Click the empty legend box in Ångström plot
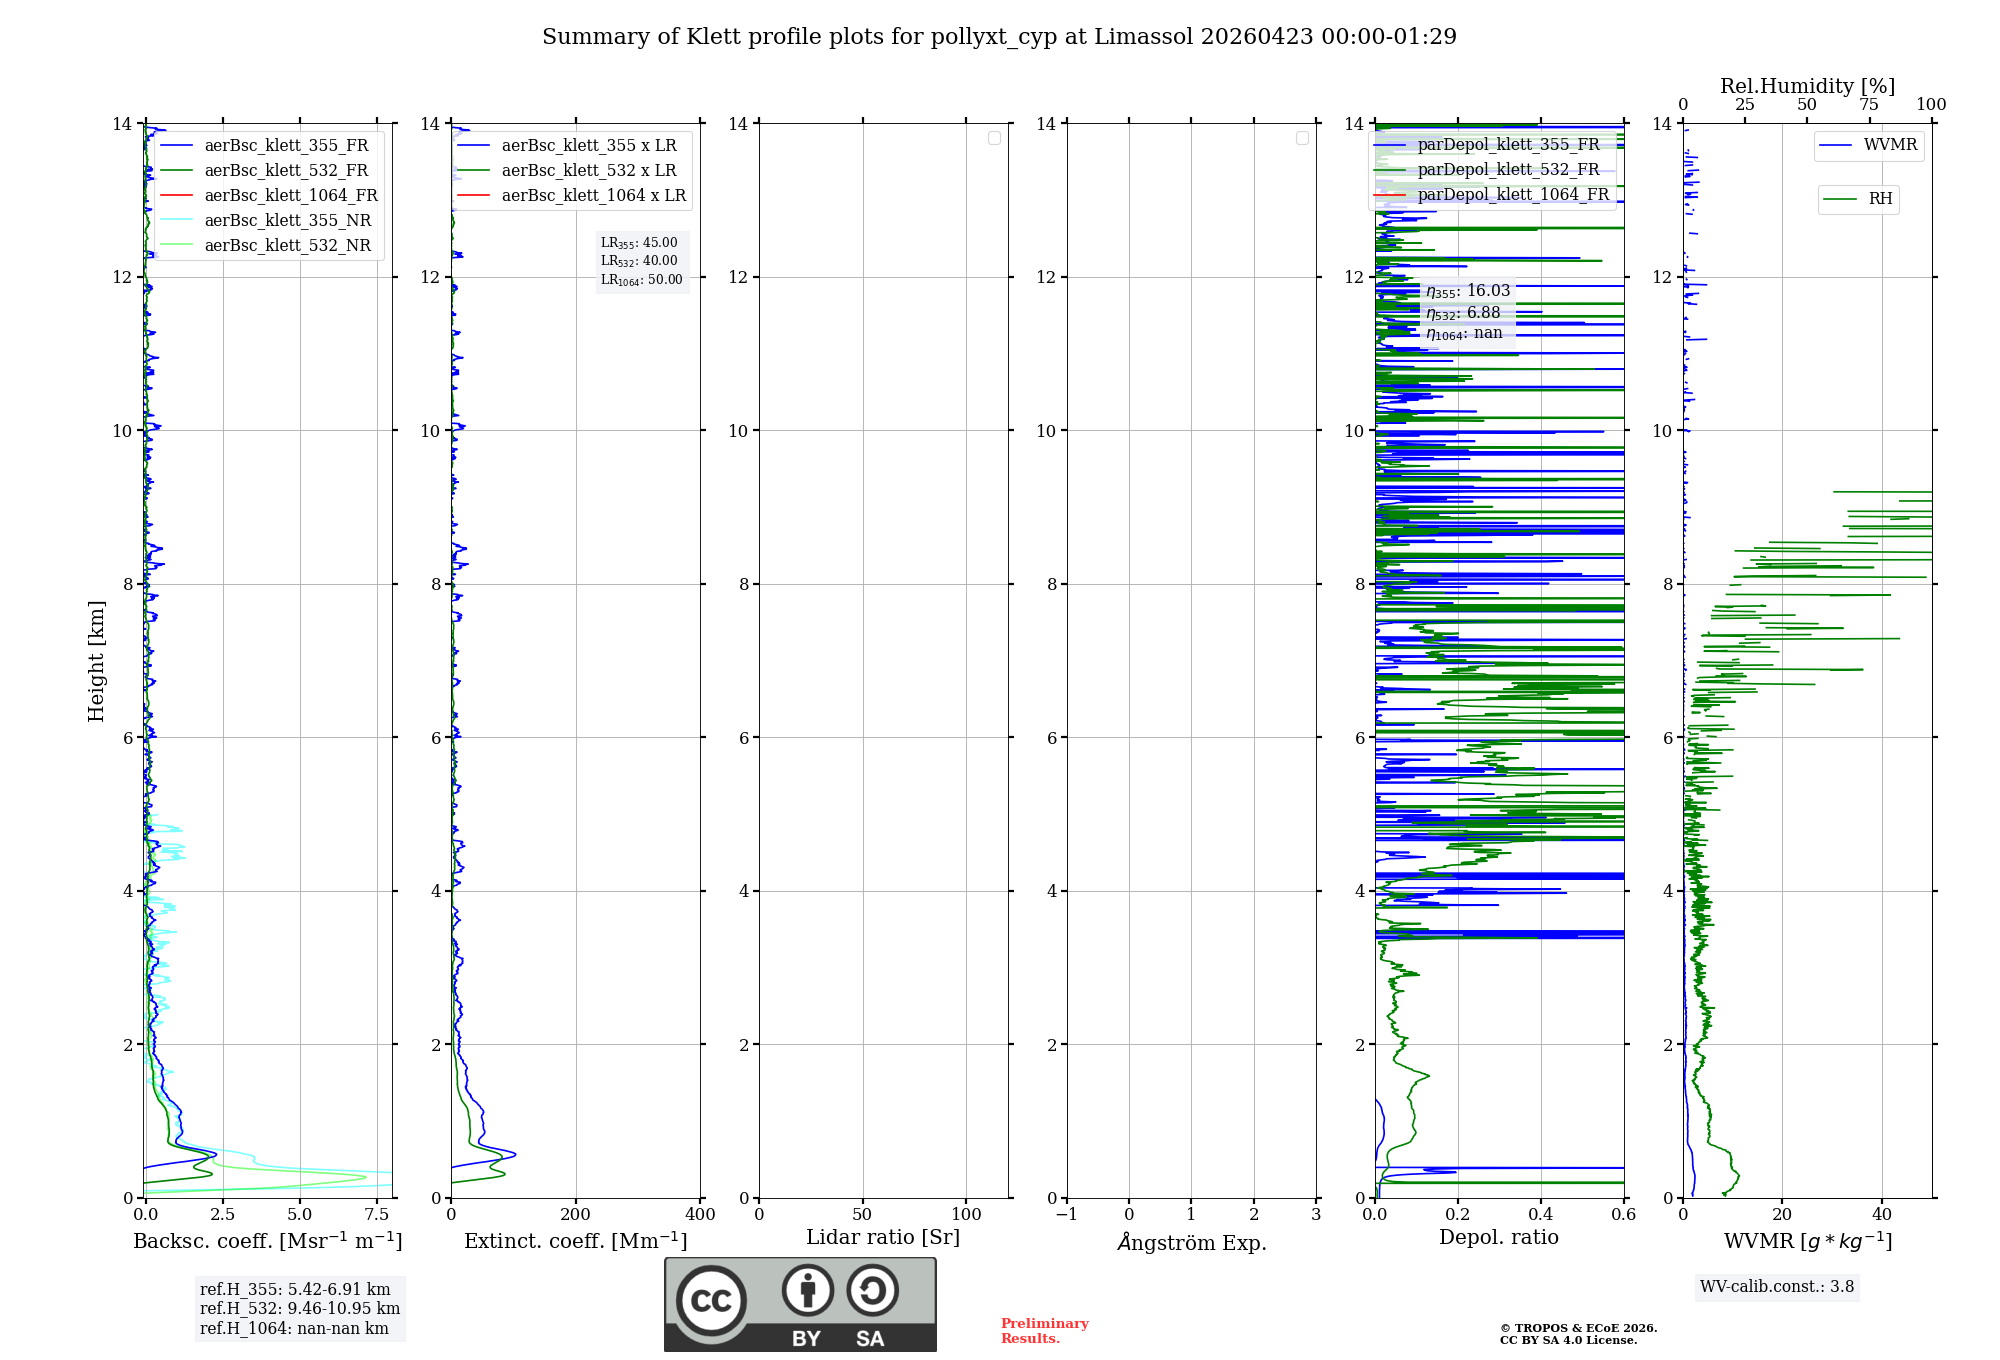2000x1360 pixels. click(1302, 138)
